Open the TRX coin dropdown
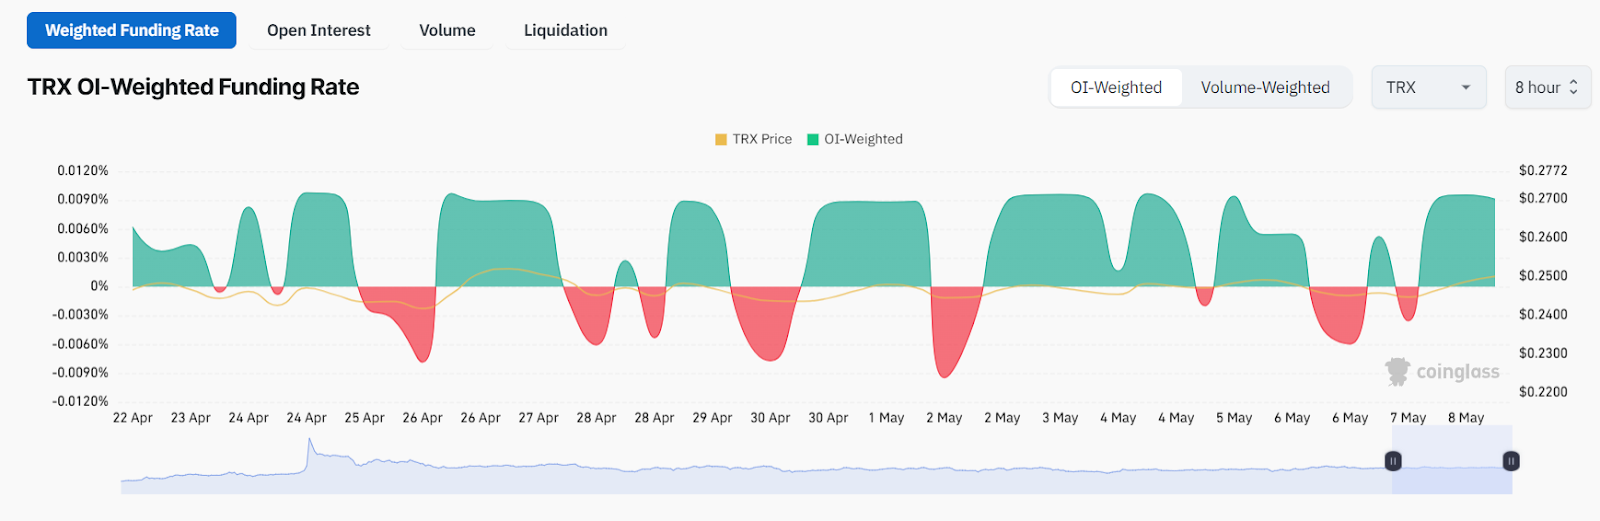Viewport: 1600px width, 521px height. tap(1428, 87)
